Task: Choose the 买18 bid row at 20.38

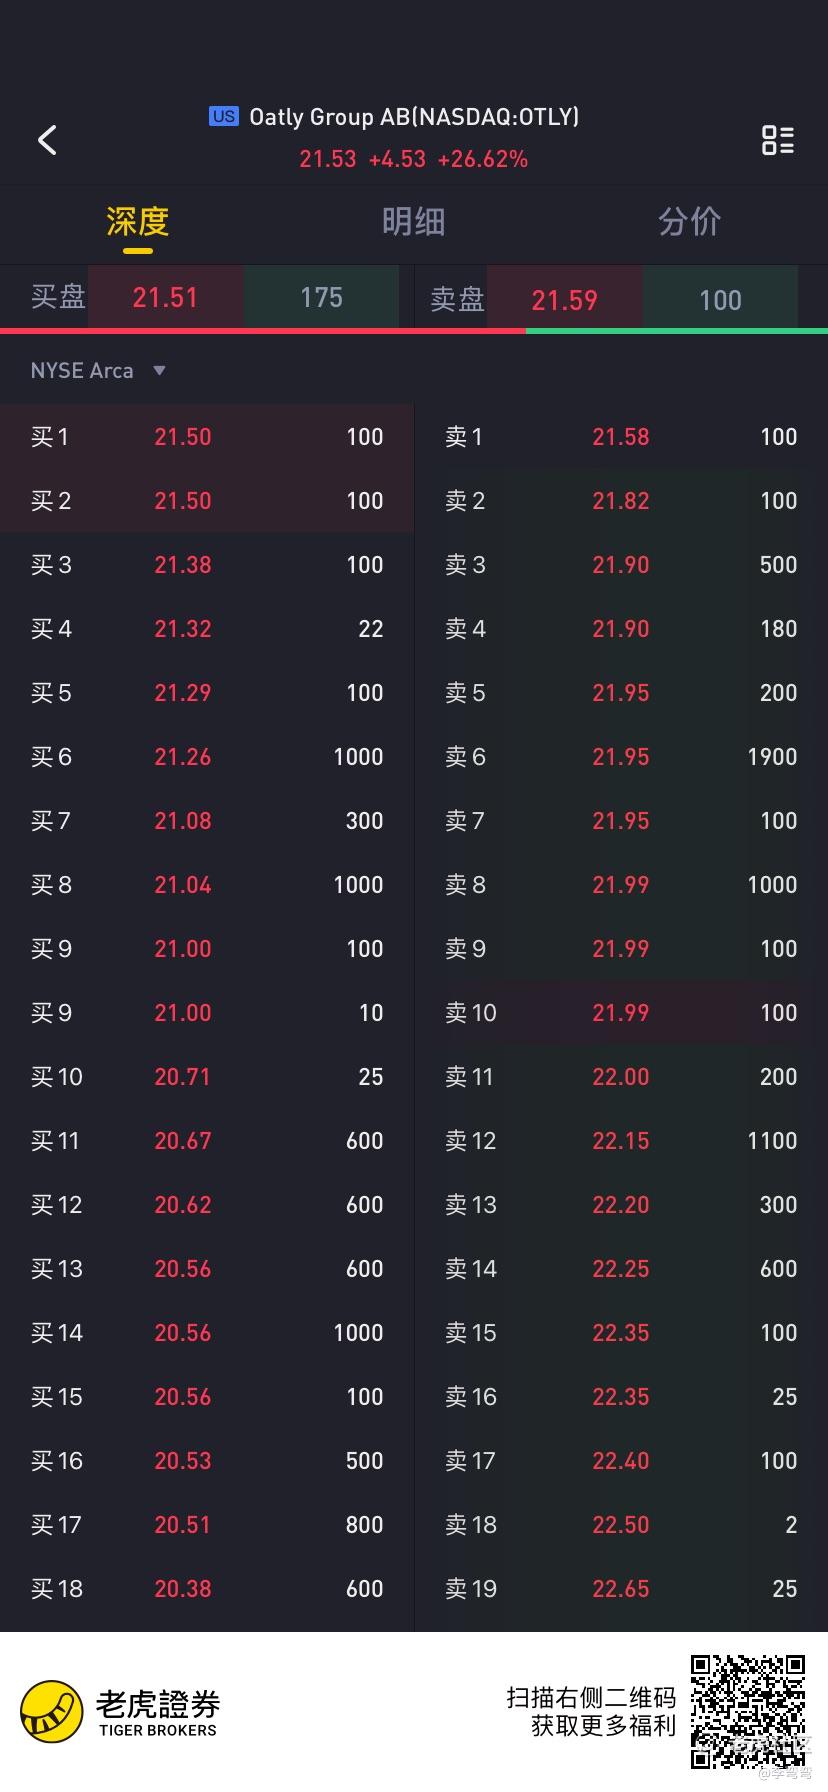Action: (x=207, y=1589)
